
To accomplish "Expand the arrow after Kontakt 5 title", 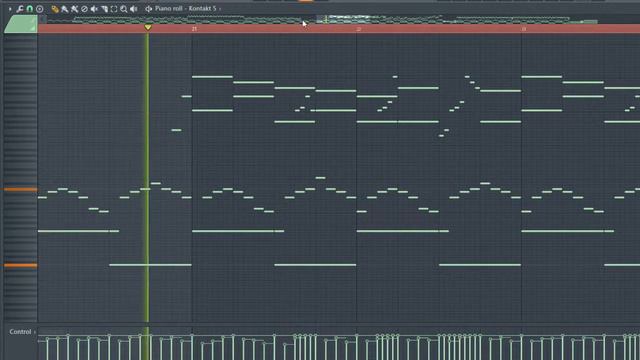I will pyautogui.click(x=220, y=9).
